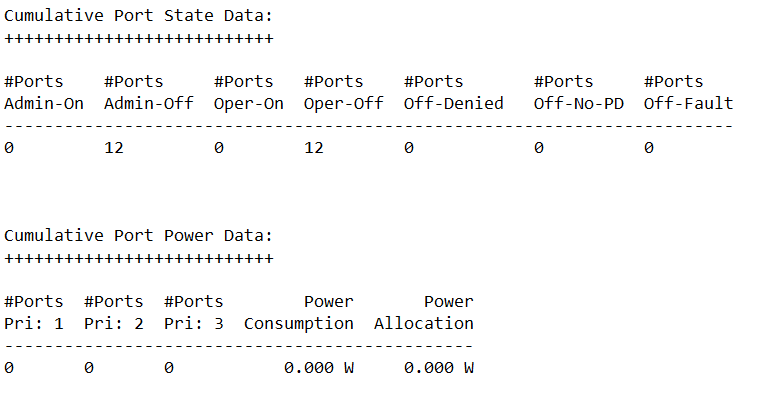
Task: Select the 0 value under Off-Fault
Action: 649,148
